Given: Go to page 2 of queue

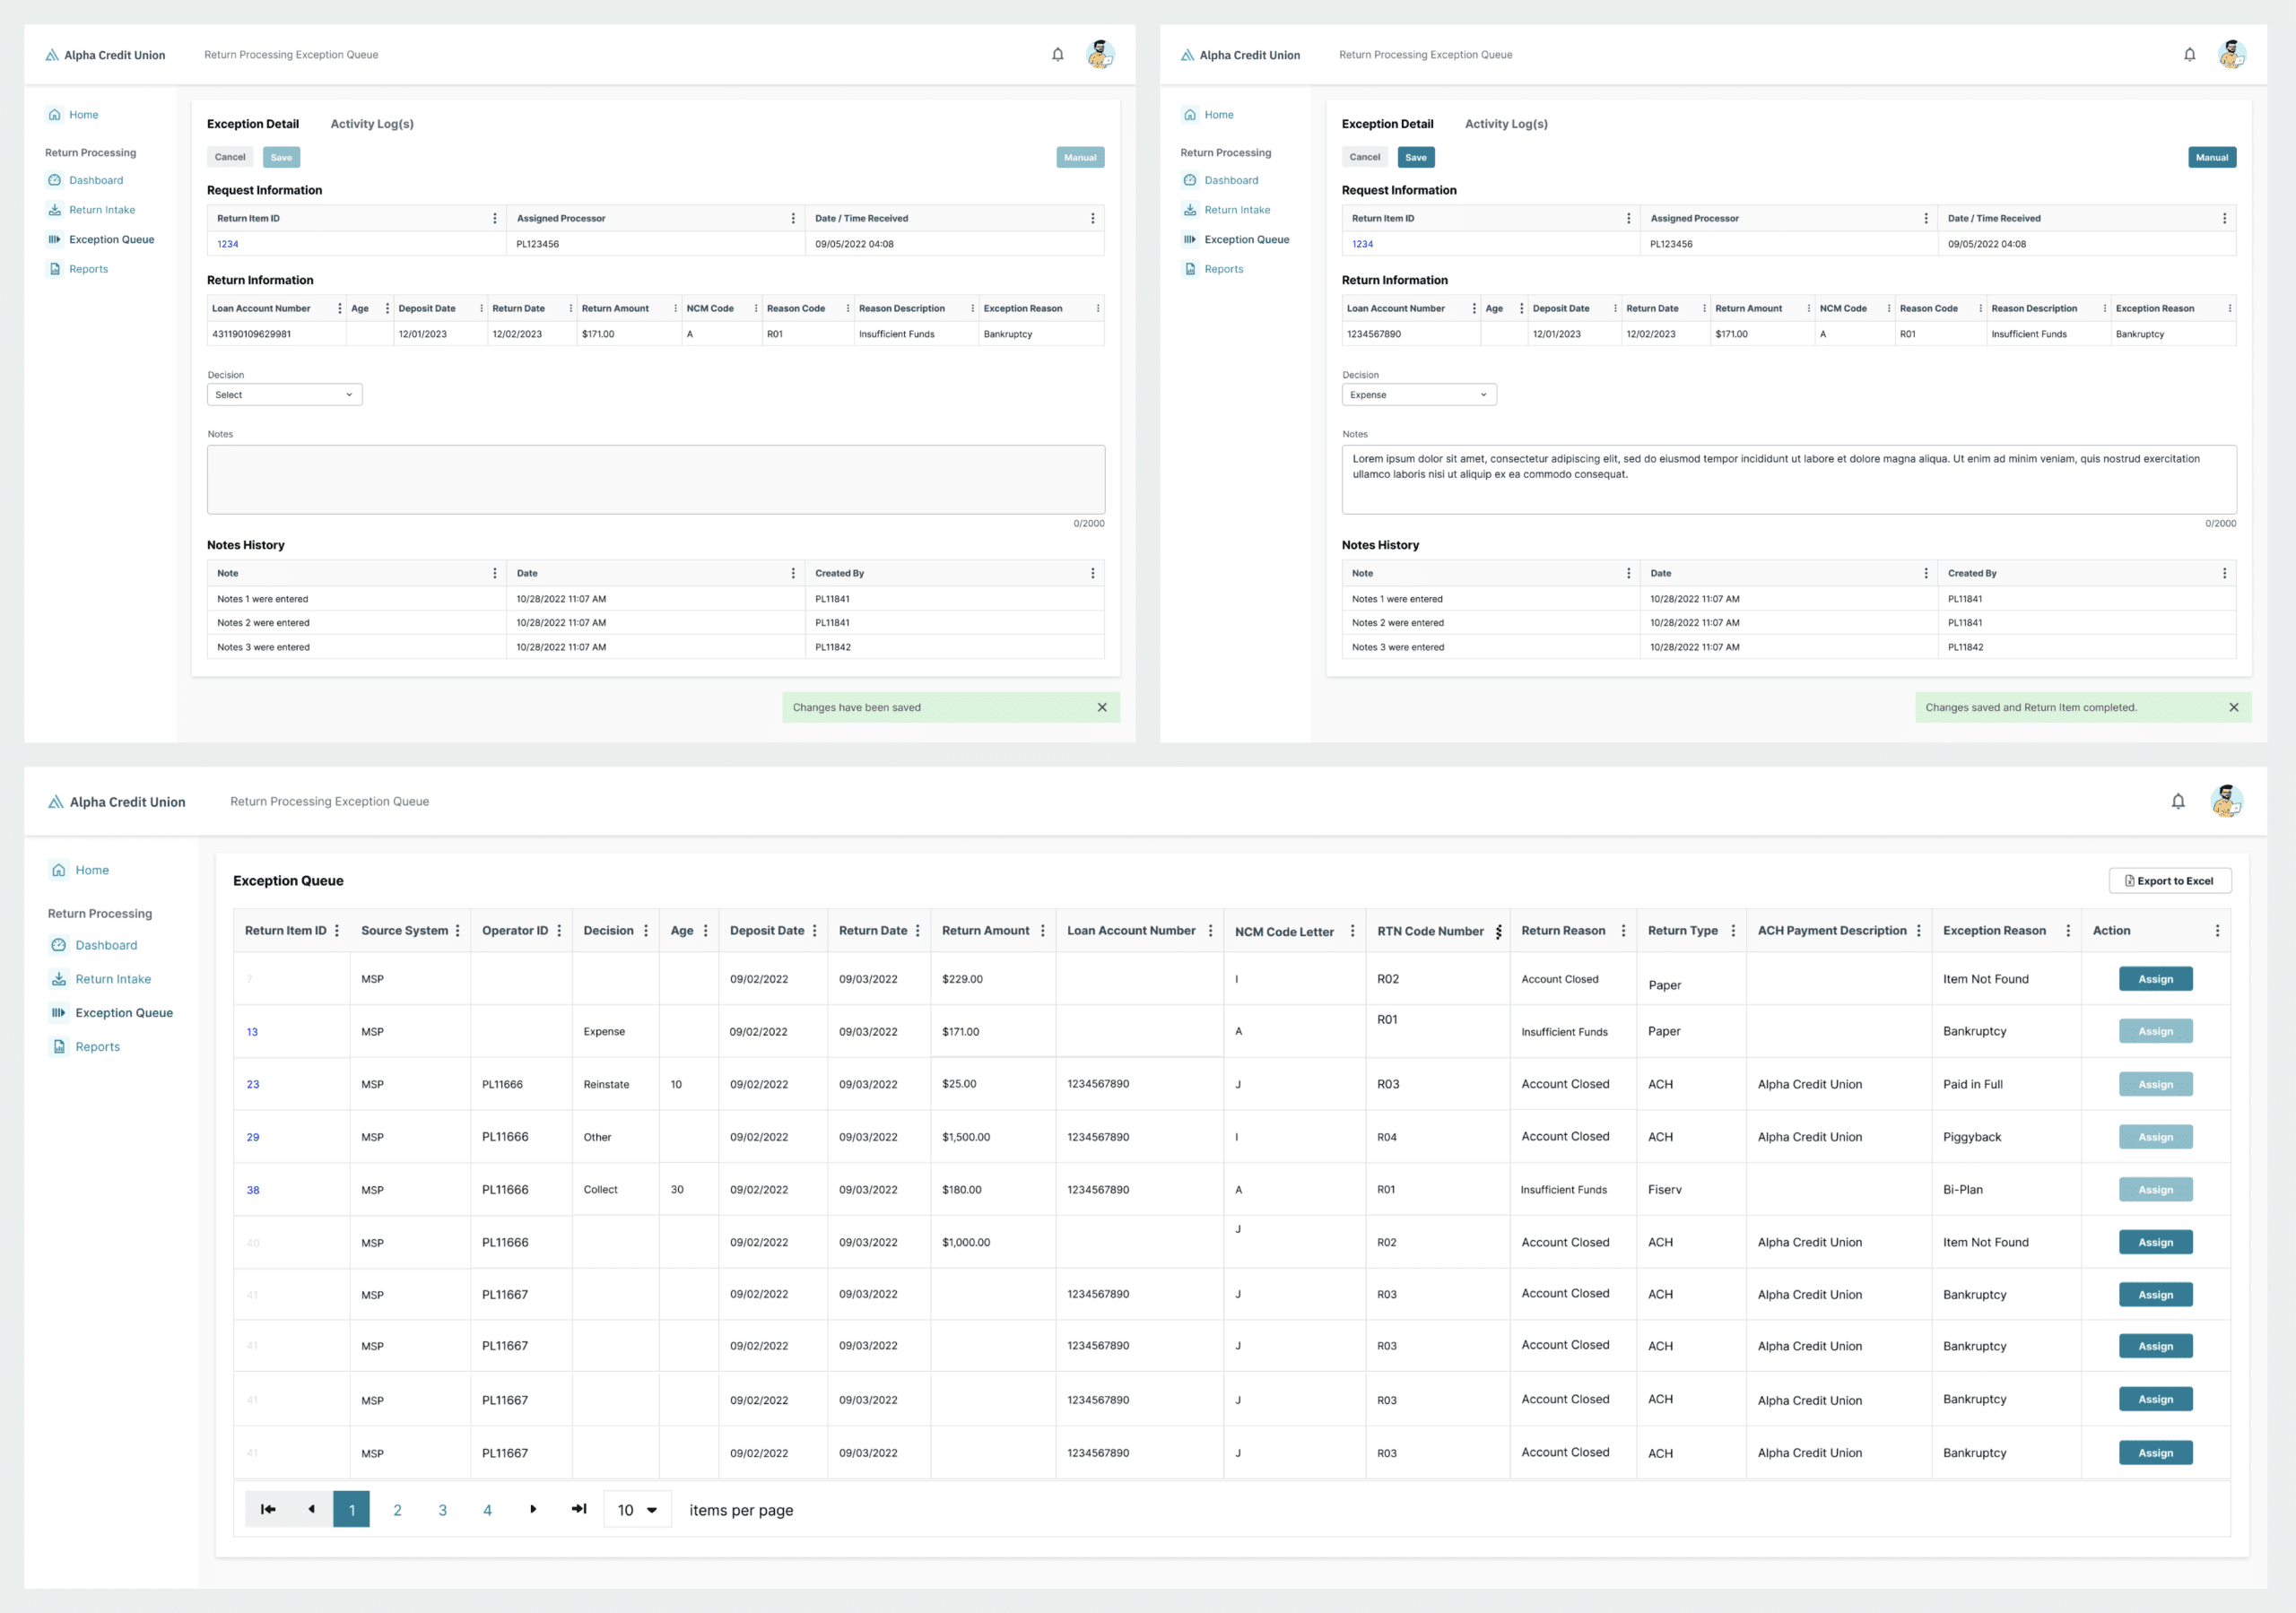Looking at the screenshot, I should (397, 1510).
